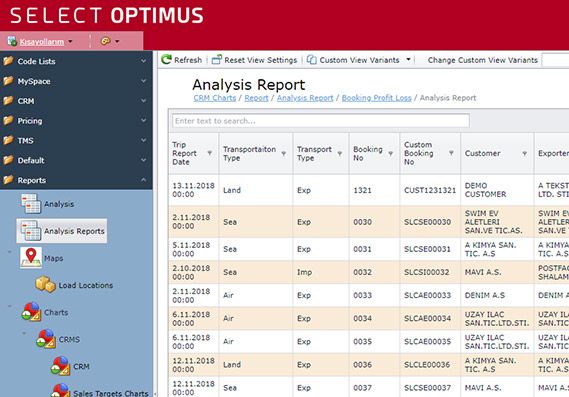Select cell SLCLE00036
The width and height of the screenshot is (569, 397).
pyautogui.click(x=430, y=364)
